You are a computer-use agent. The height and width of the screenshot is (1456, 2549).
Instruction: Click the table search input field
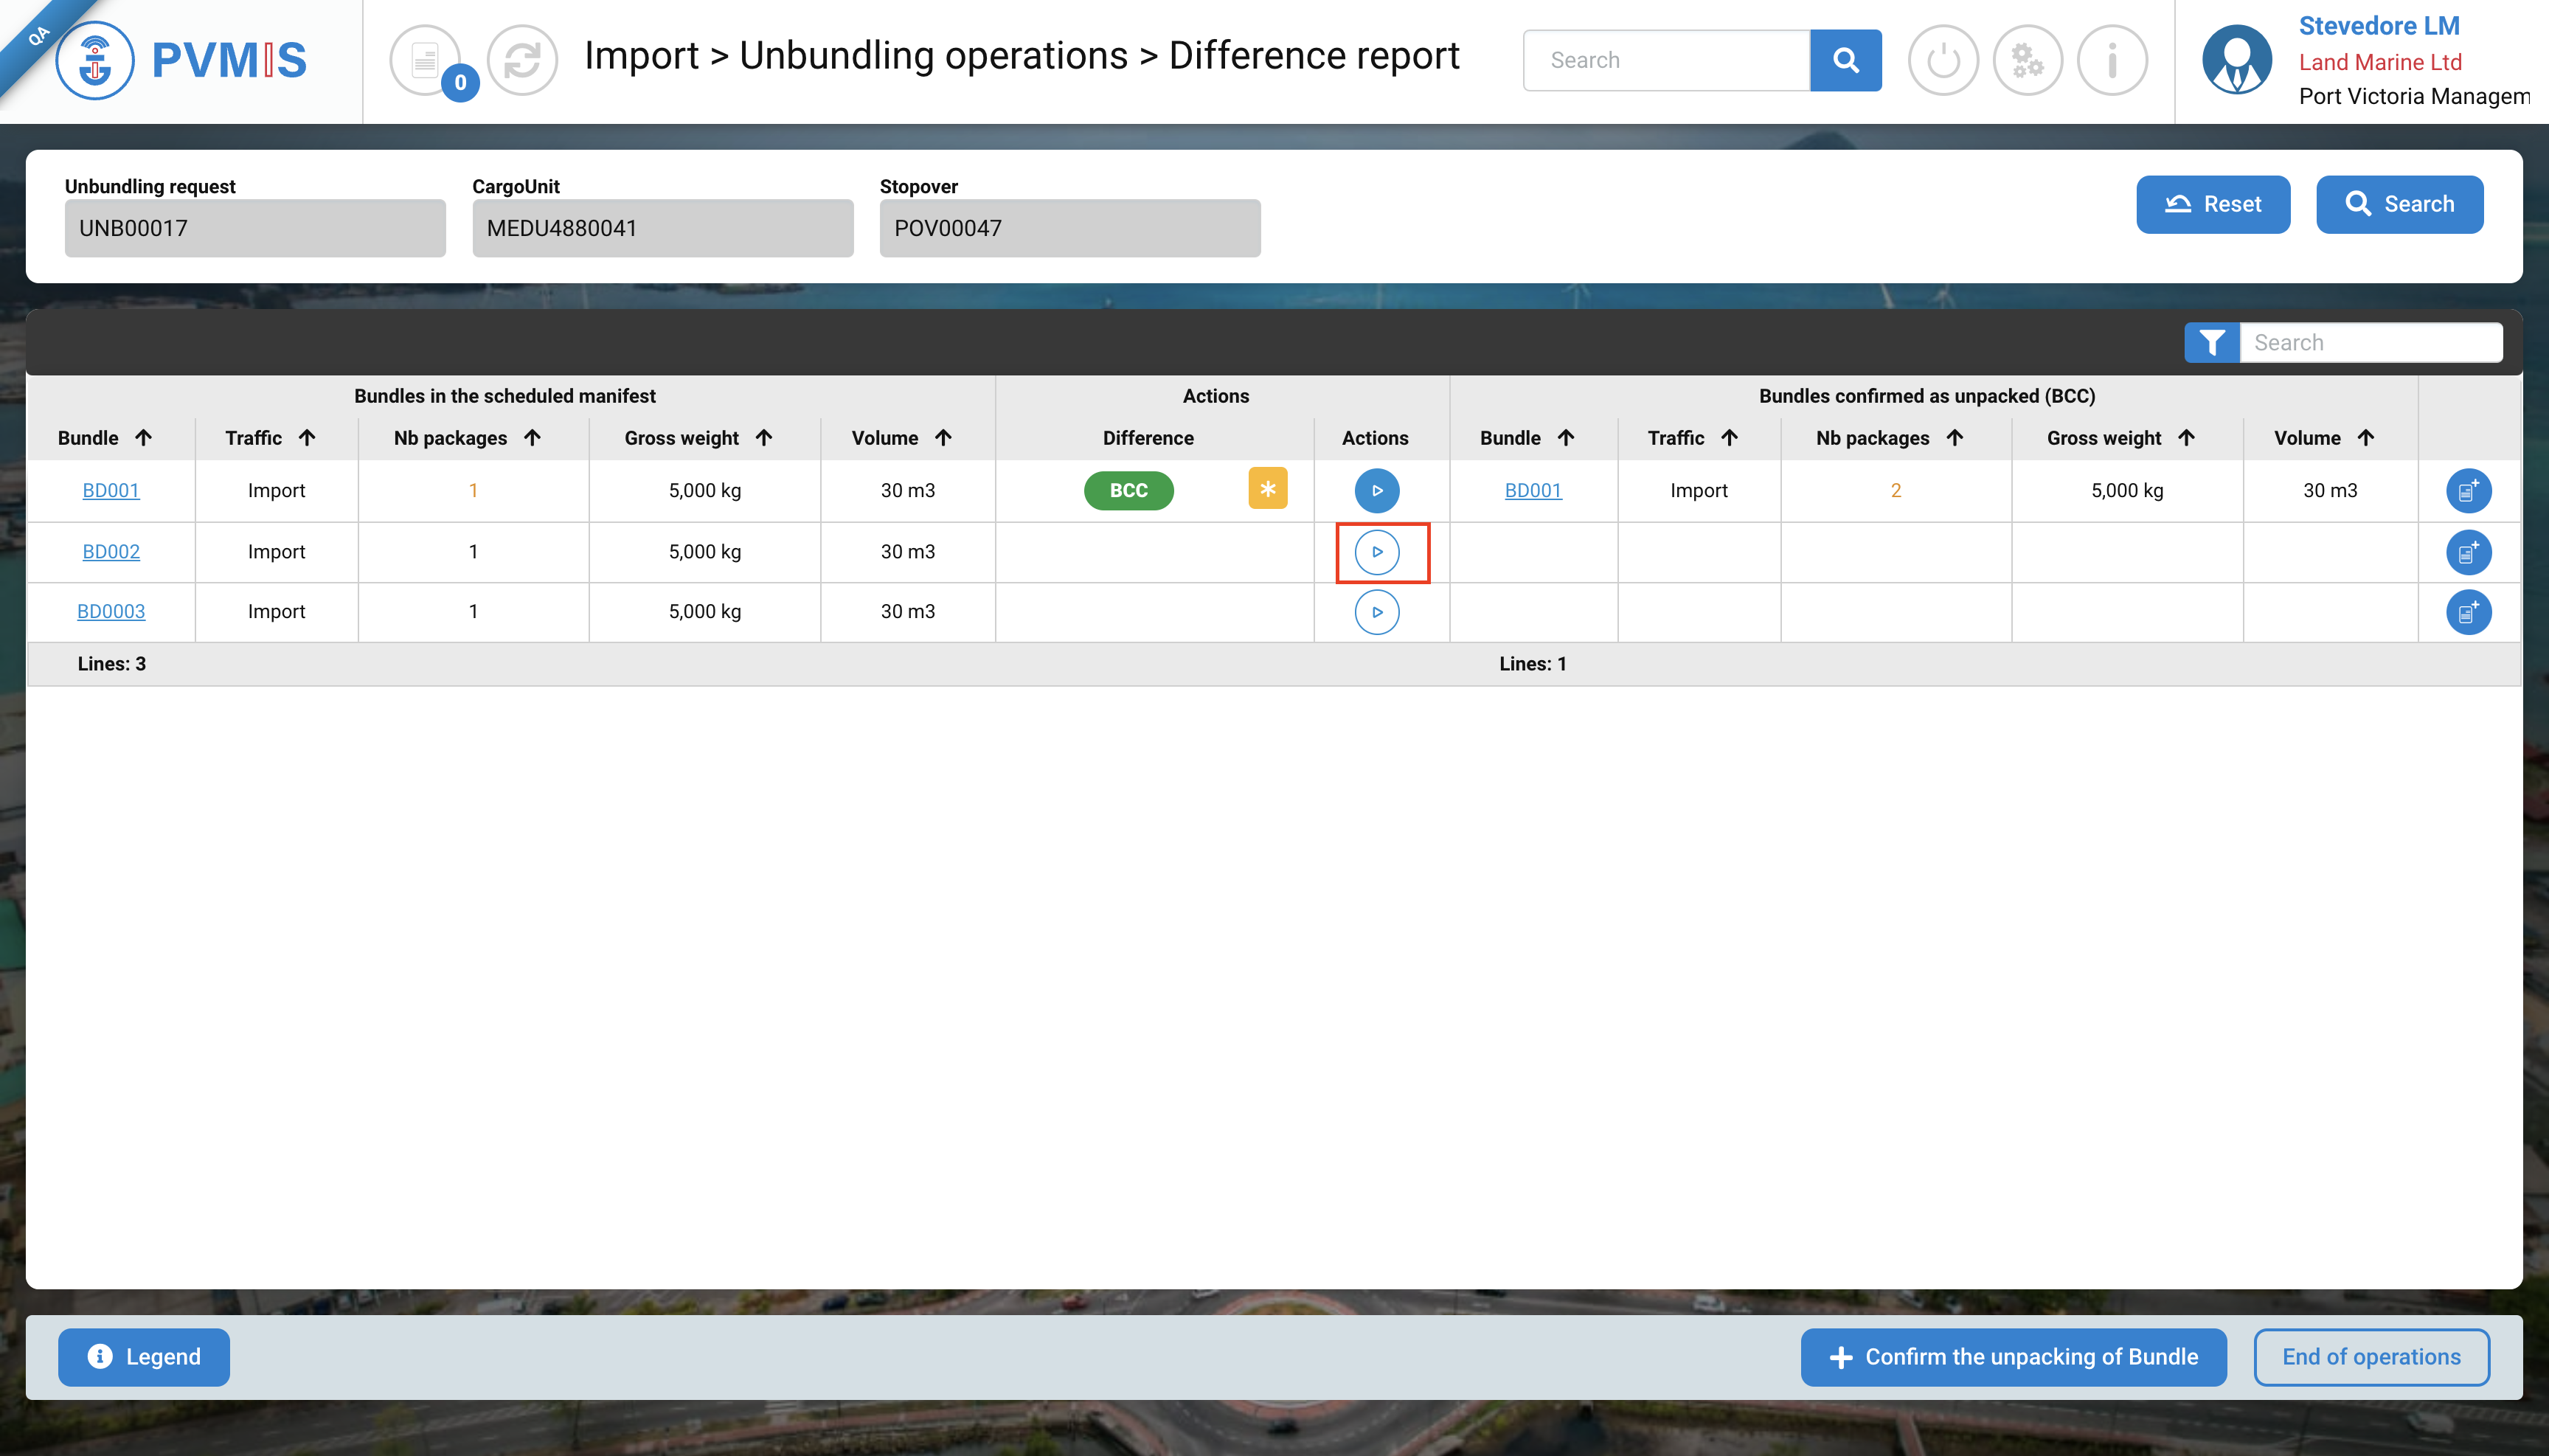(2370, 343)
